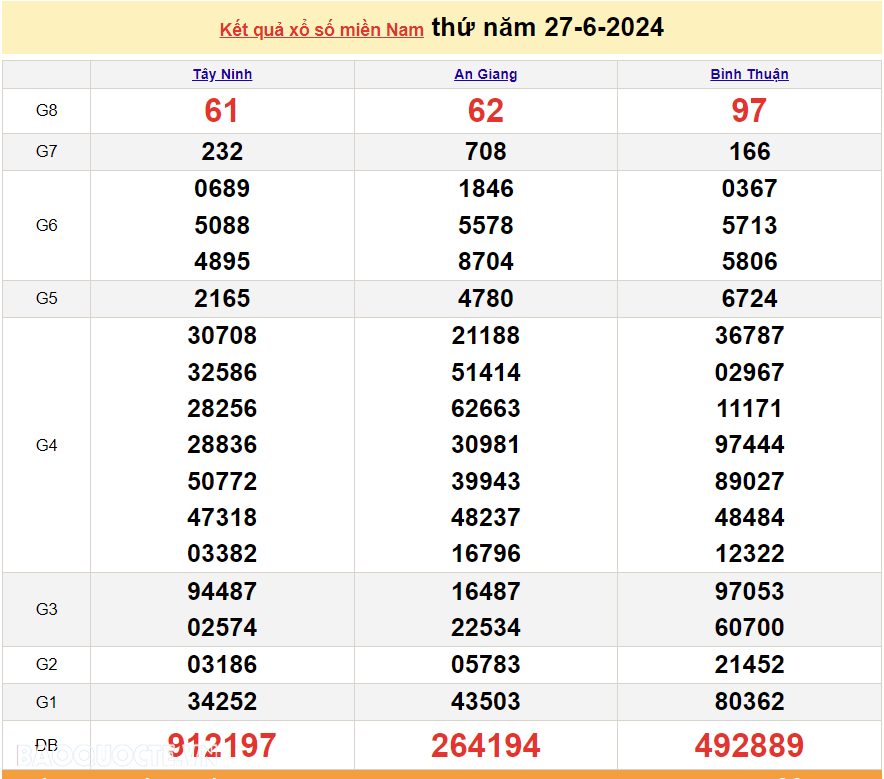Screen dimensions: 884x779
Task: Open the 'Kết quả xổ số miền Nam' link
Action: (321, 30)
